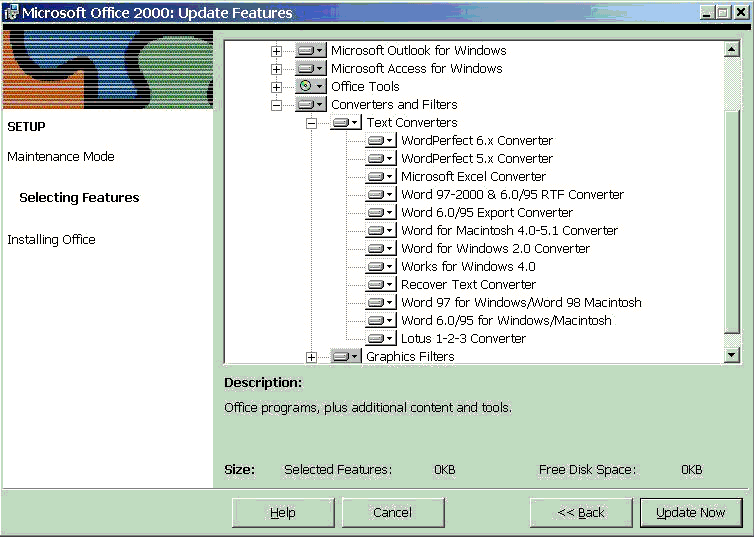Click the Microsoft Outlook for Windows drive icon
The height and width of the screenshot is (537, 754).
click(x=310, y=51)
